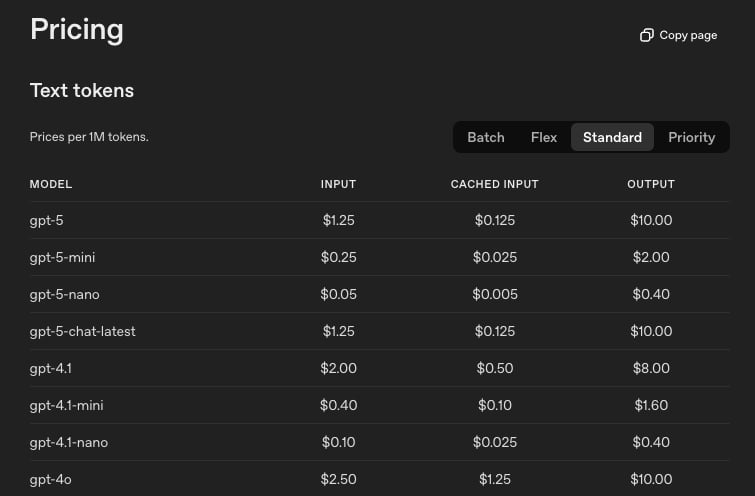This screenshot has width=755, height=496.
Task: Click gpt-5 output price $10.00
Action: [651, 221]
